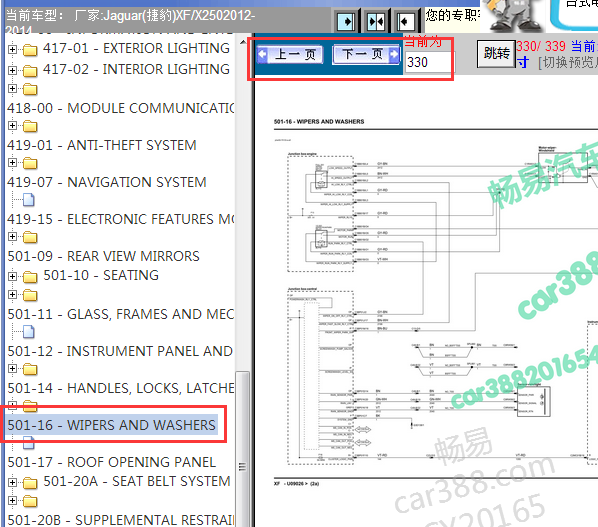The image size is (598, 527).
Task: Select 501-12 - INSTRUMENT PANEL AND entry
Action: coord(120,351)
